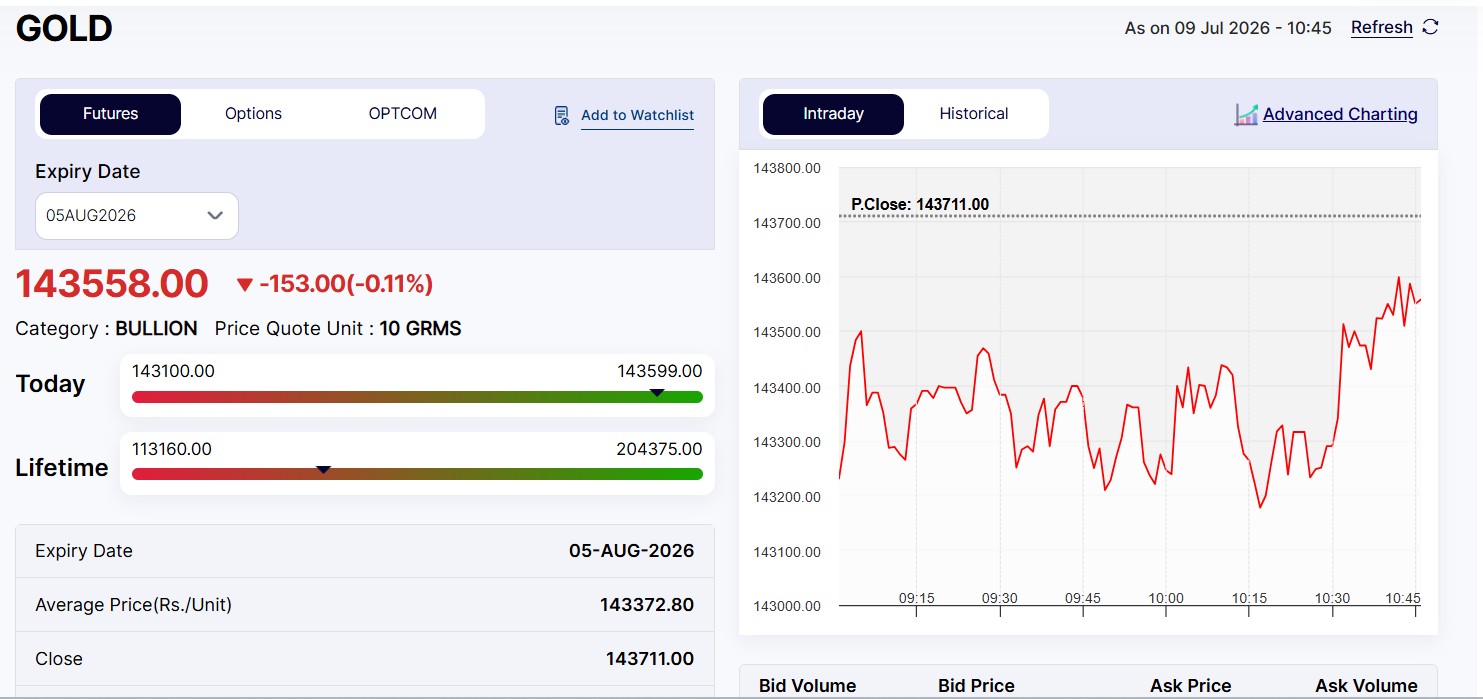Click the 143000.00 y-axis label
The image size is (1483, 699).
[x=787, y=606]
